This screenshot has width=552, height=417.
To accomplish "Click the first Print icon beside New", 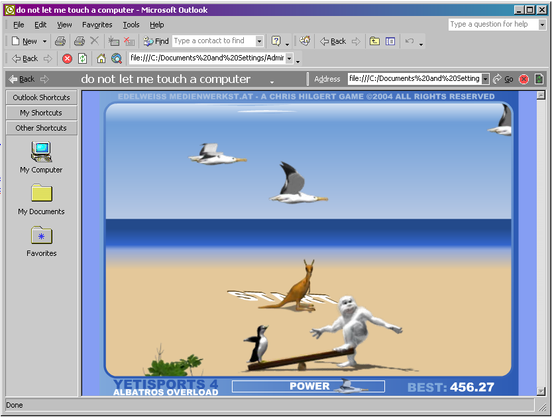I will (x=60, y=41).
